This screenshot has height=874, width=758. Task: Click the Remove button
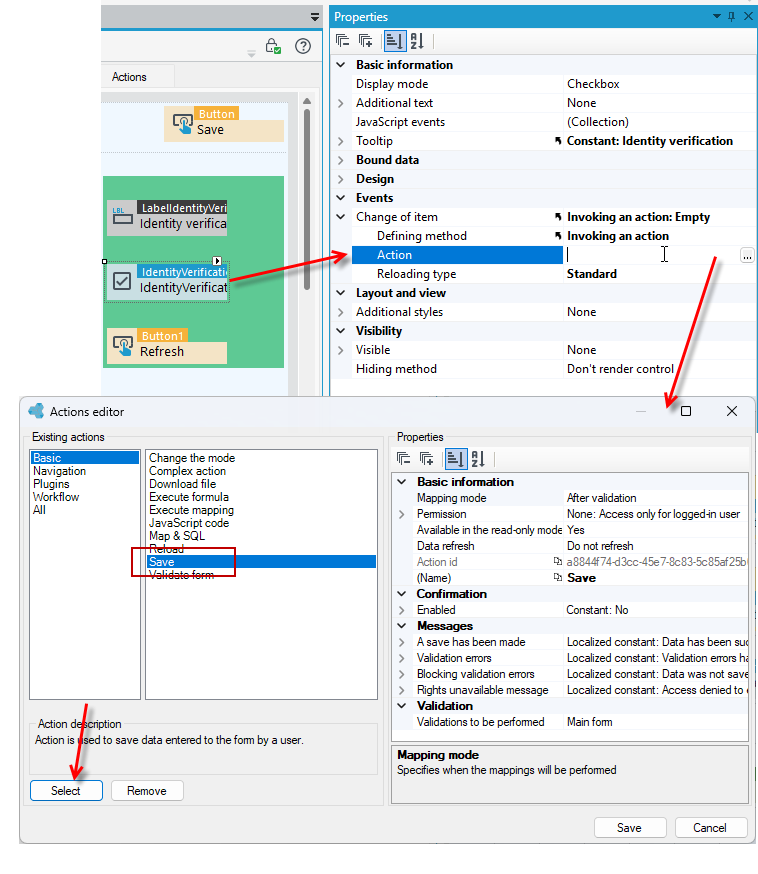(x=147, y=790)
